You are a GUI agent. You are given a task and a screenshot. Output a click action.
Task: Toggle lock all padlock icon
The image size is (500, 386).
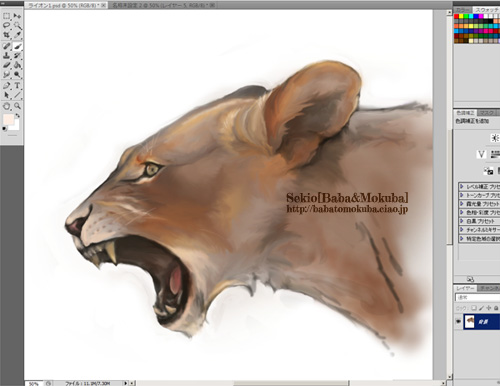point(496,308)
